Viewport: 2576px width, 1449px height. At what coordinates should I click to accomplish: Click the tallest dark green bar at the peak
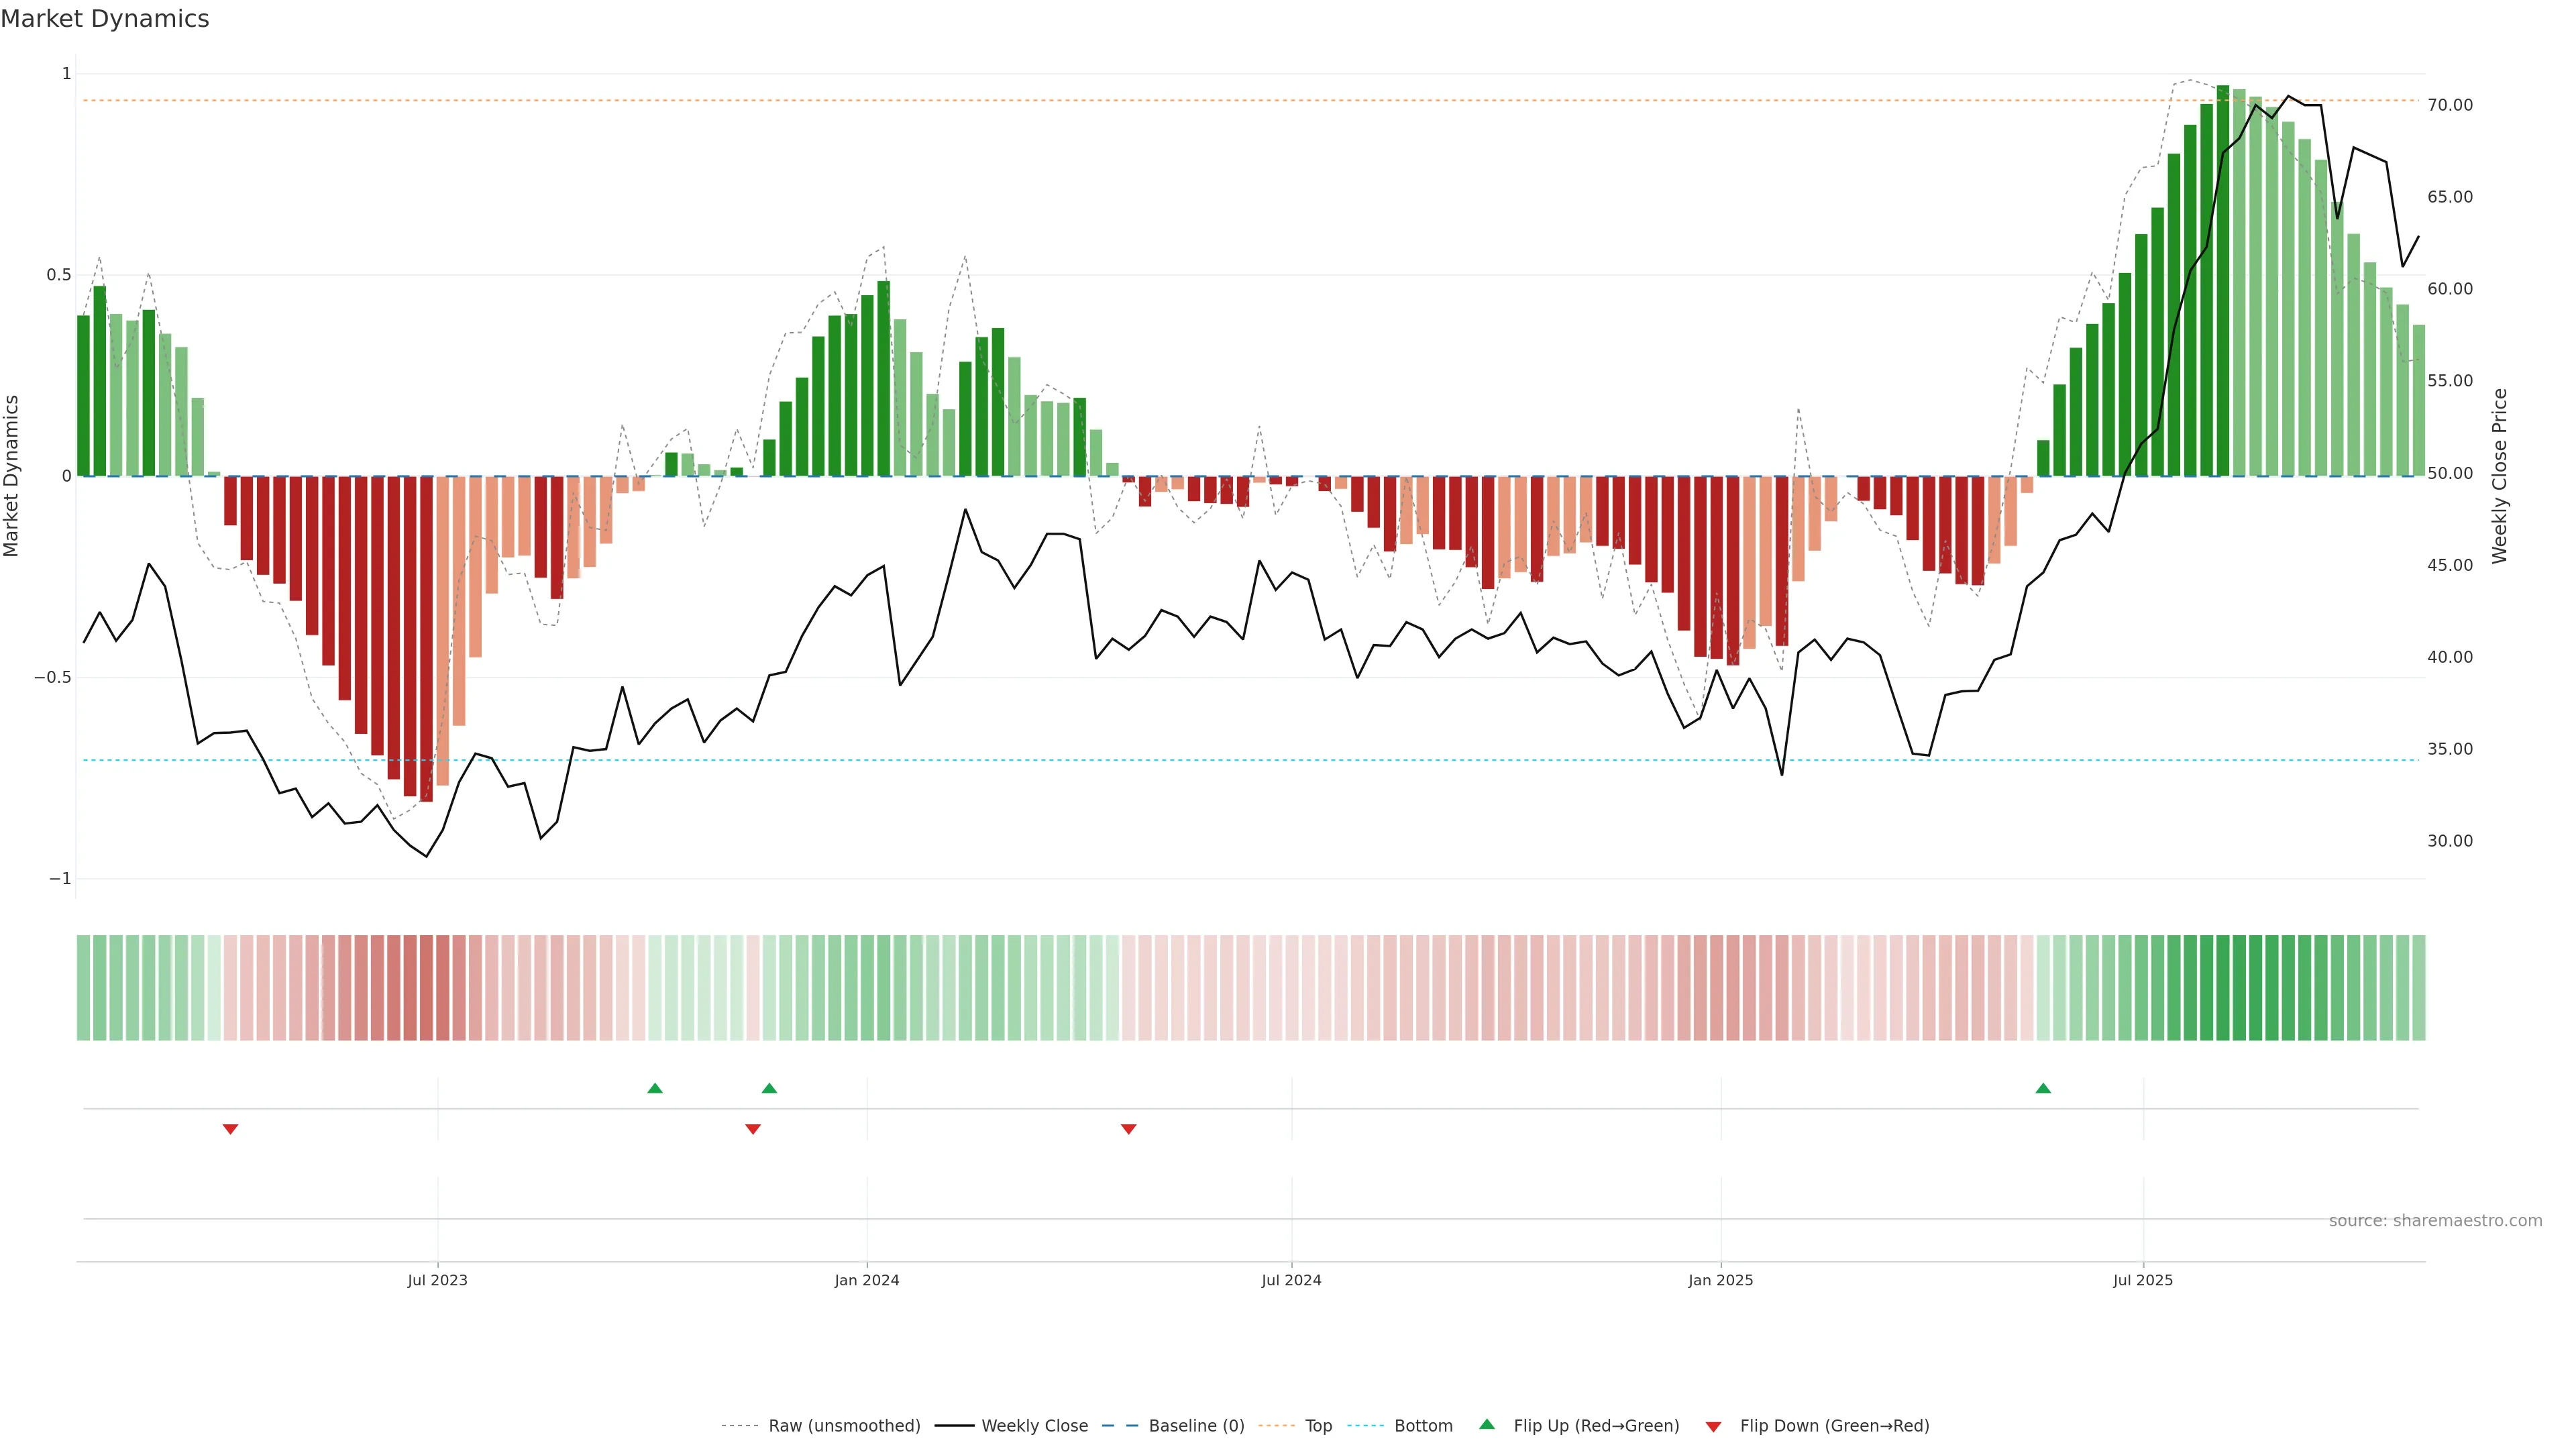point(2223,280)
